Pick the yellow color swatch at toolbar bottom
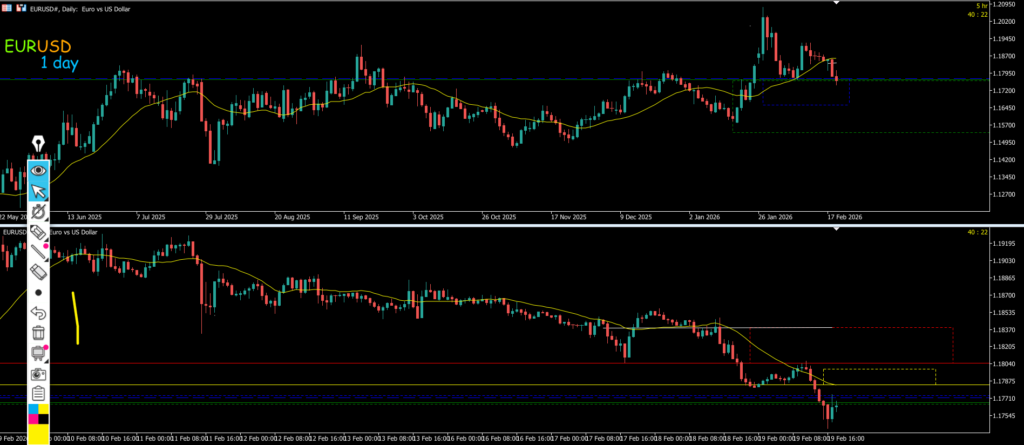1024x445 pixels. pos(39,434)
